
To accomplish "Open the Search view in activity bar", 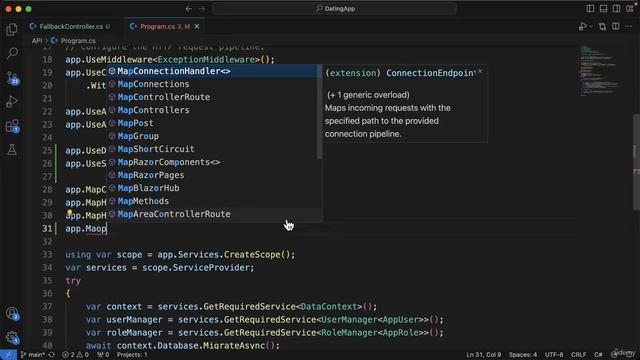I will pos(12,53).
